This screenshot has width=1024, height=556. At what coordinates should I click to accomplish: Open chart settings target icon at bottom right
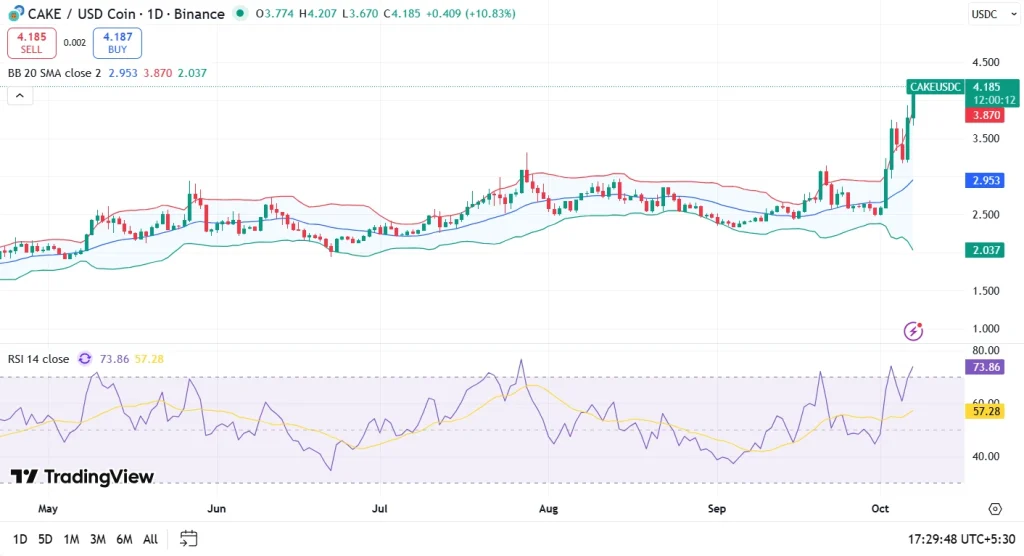point(995,509)
